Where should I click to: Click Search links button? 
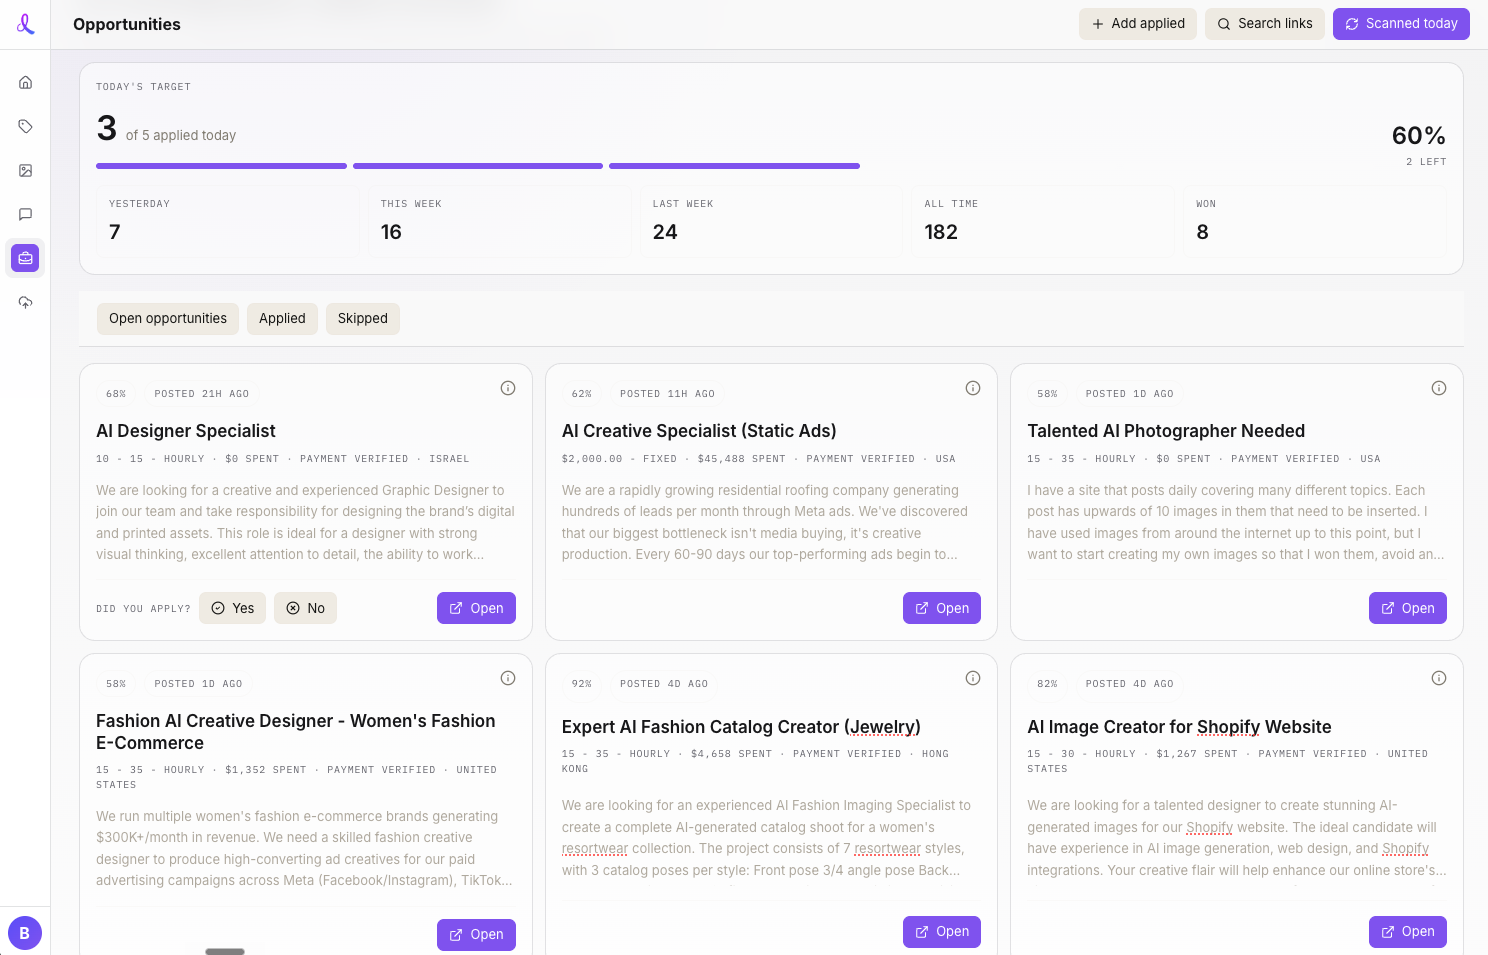pos(1265,24)
